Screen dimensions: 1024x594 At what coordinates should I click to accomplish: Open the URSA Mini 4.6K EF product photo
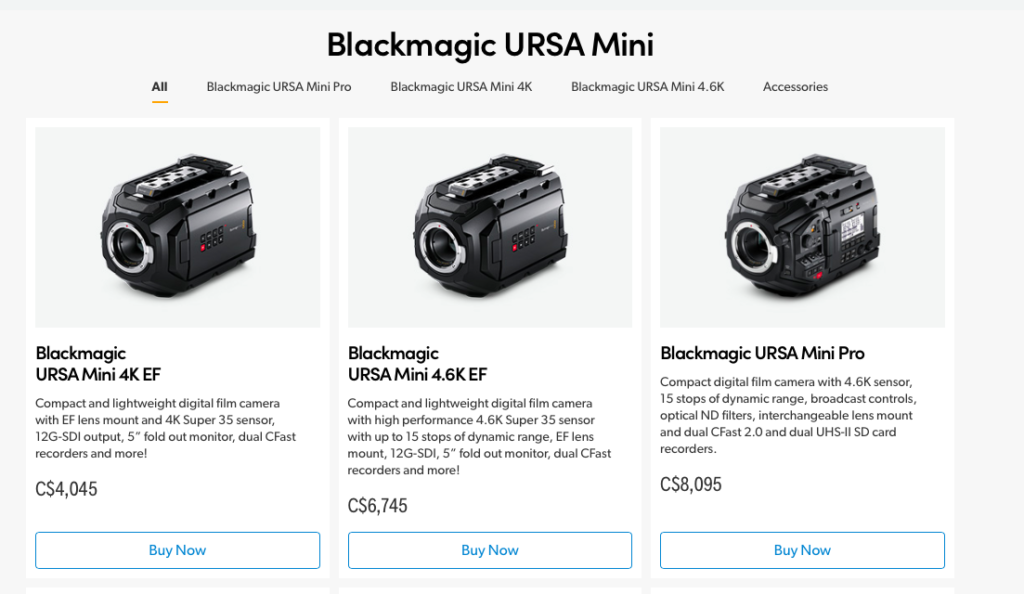pos(490,227)
